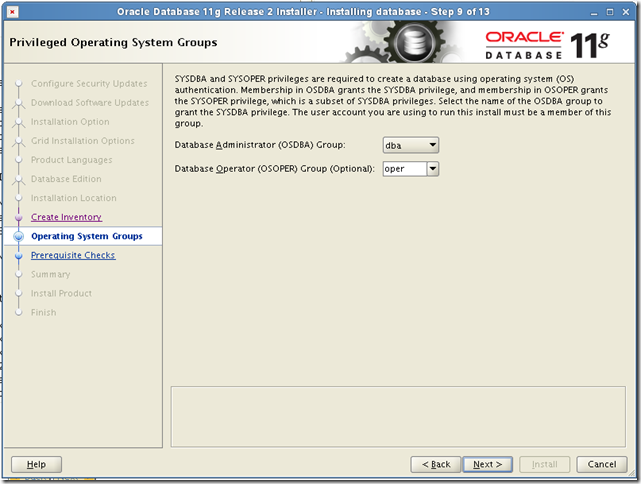Close the installer window
The width and height of the screenshot is (641, 484).
625,12
